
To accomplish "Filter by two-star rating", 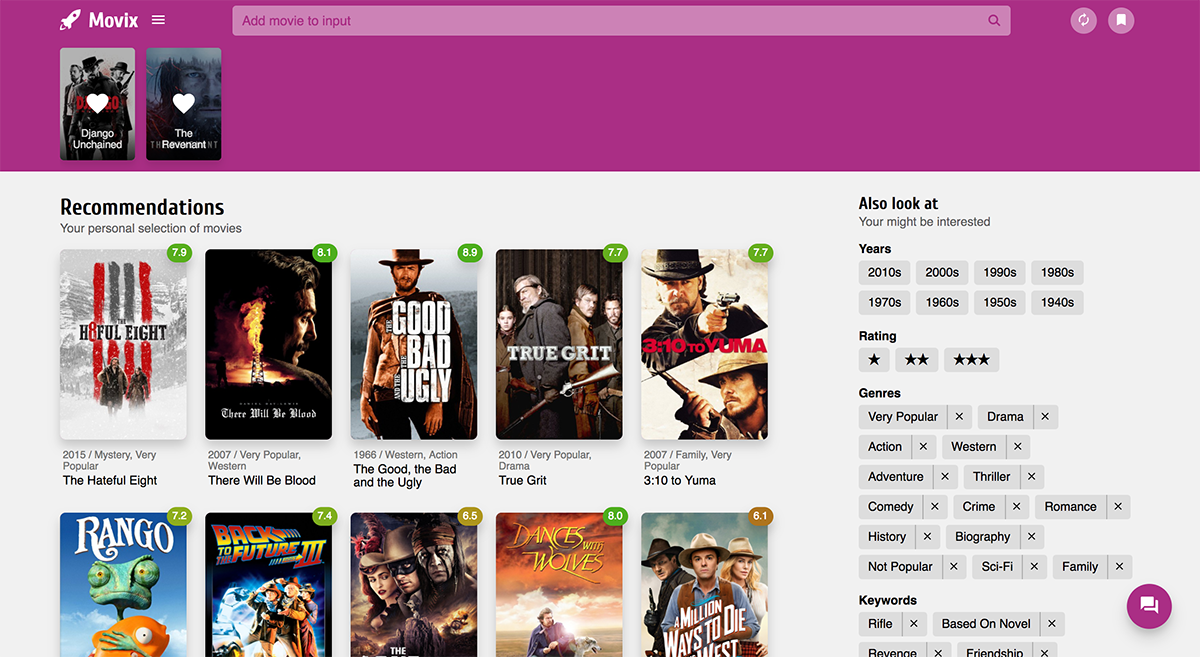I will (x=917, y=360).
